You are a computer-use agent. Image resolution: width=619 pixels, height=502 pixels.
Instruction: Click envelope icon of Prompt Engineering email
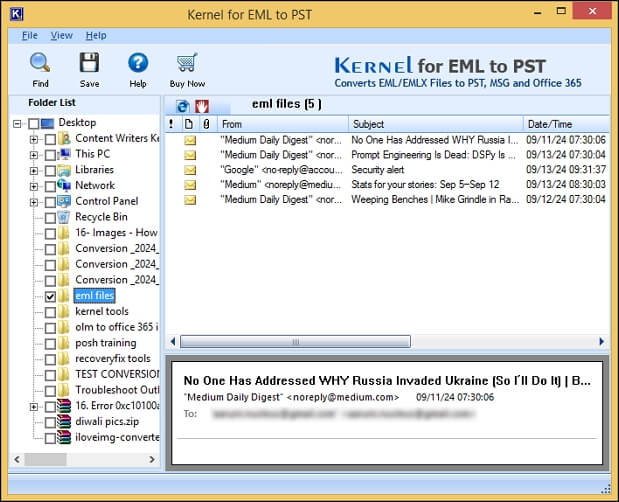[190, 155]
